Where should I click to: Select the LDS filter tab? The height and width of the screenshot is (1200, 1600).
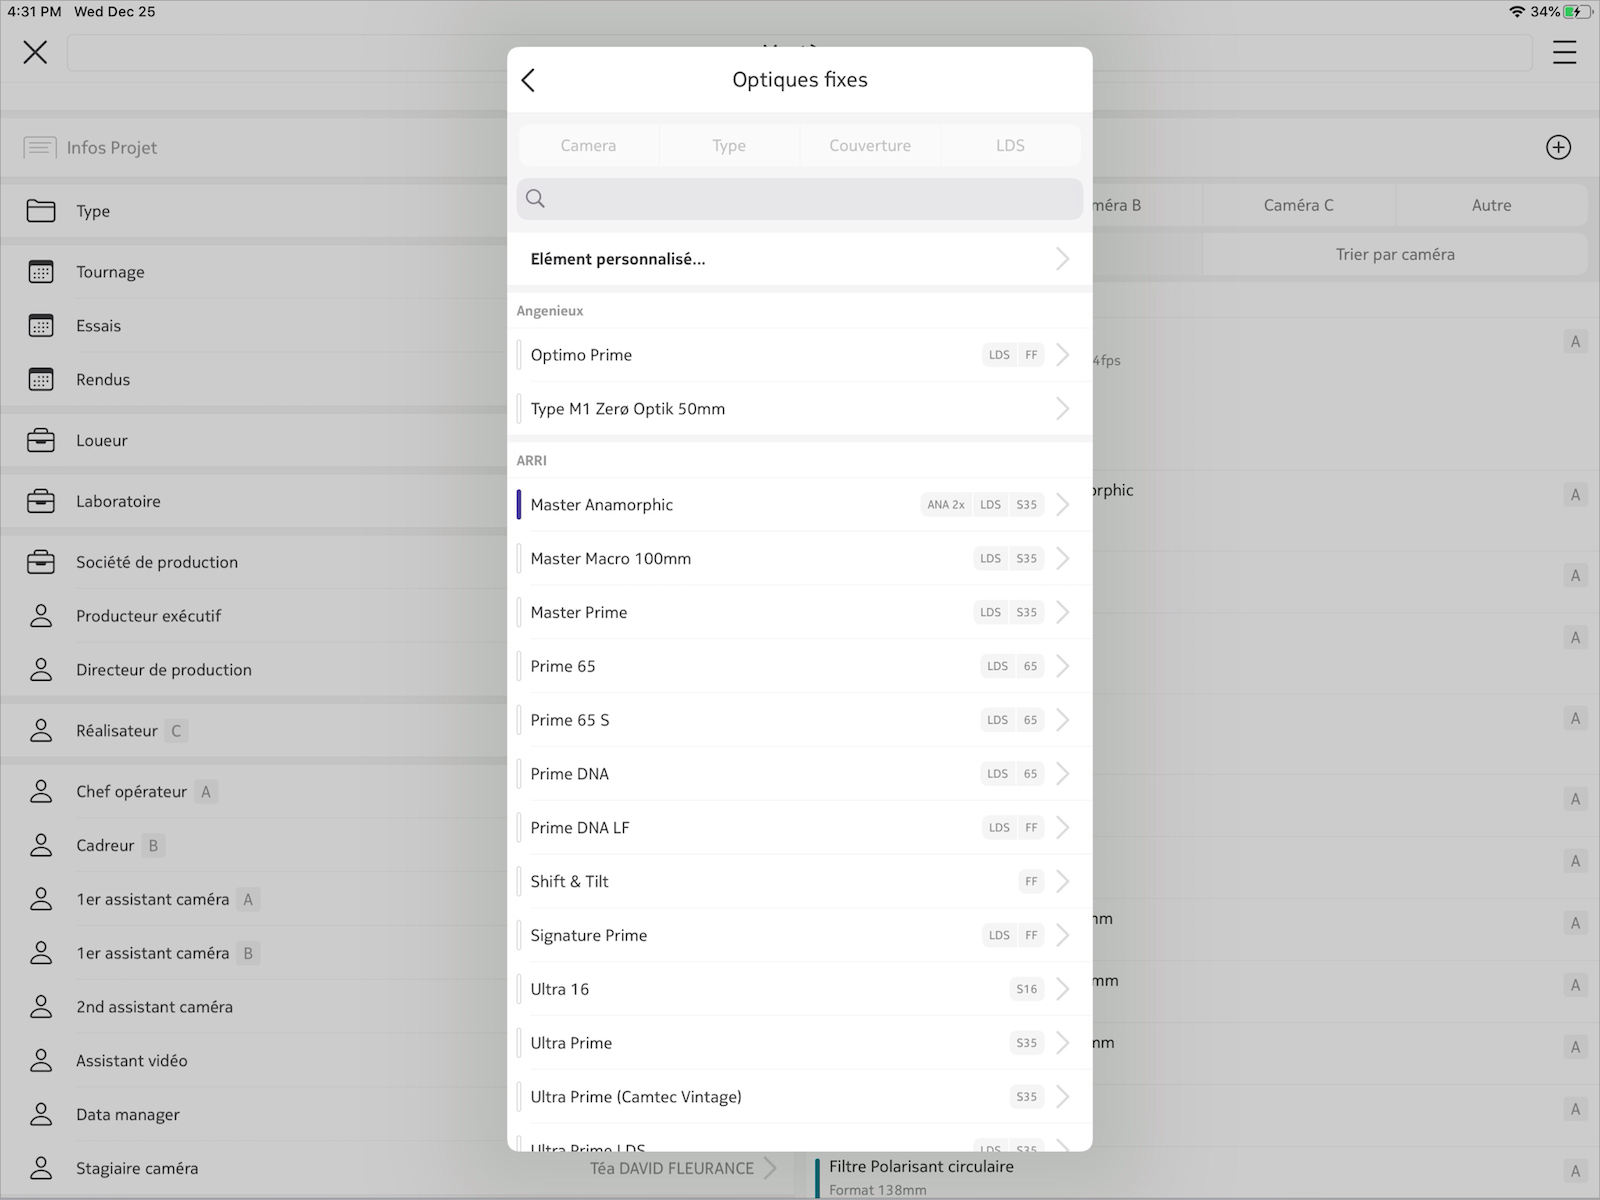[x=1010, y=145]
